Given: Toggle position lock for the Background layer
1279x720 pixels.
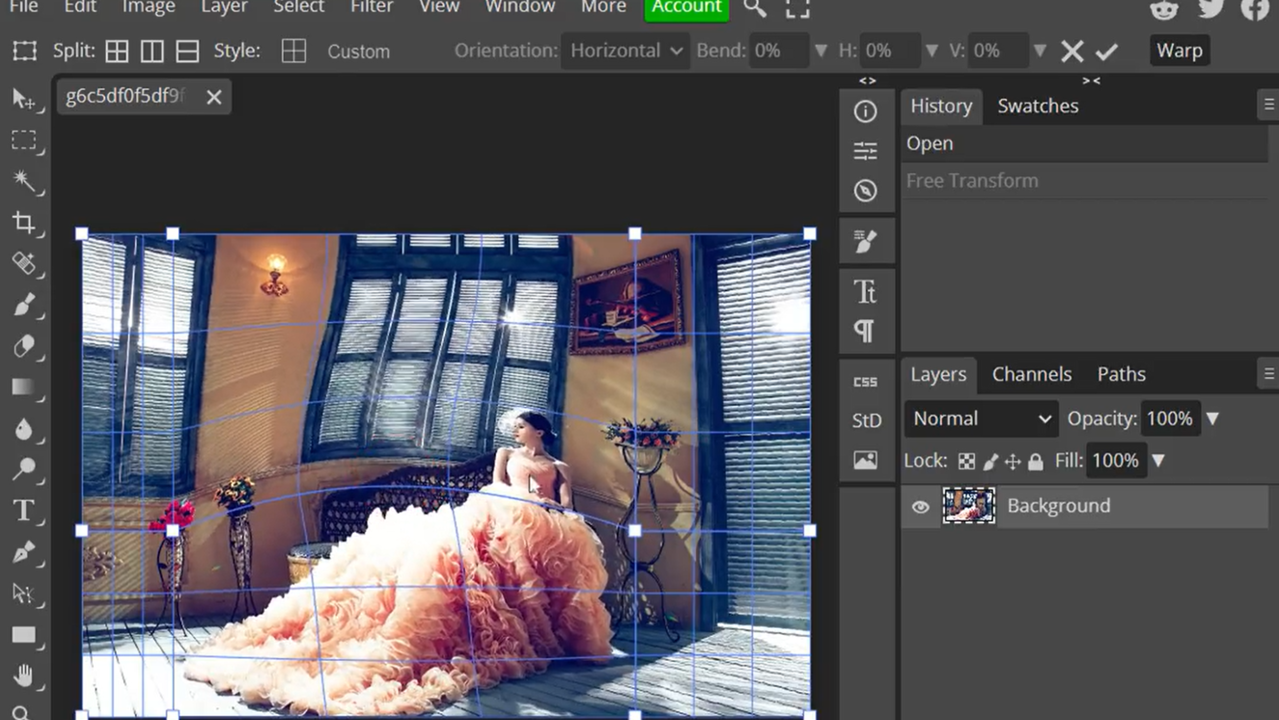Looking at the screenshot, I should (x=1012, y=461).
